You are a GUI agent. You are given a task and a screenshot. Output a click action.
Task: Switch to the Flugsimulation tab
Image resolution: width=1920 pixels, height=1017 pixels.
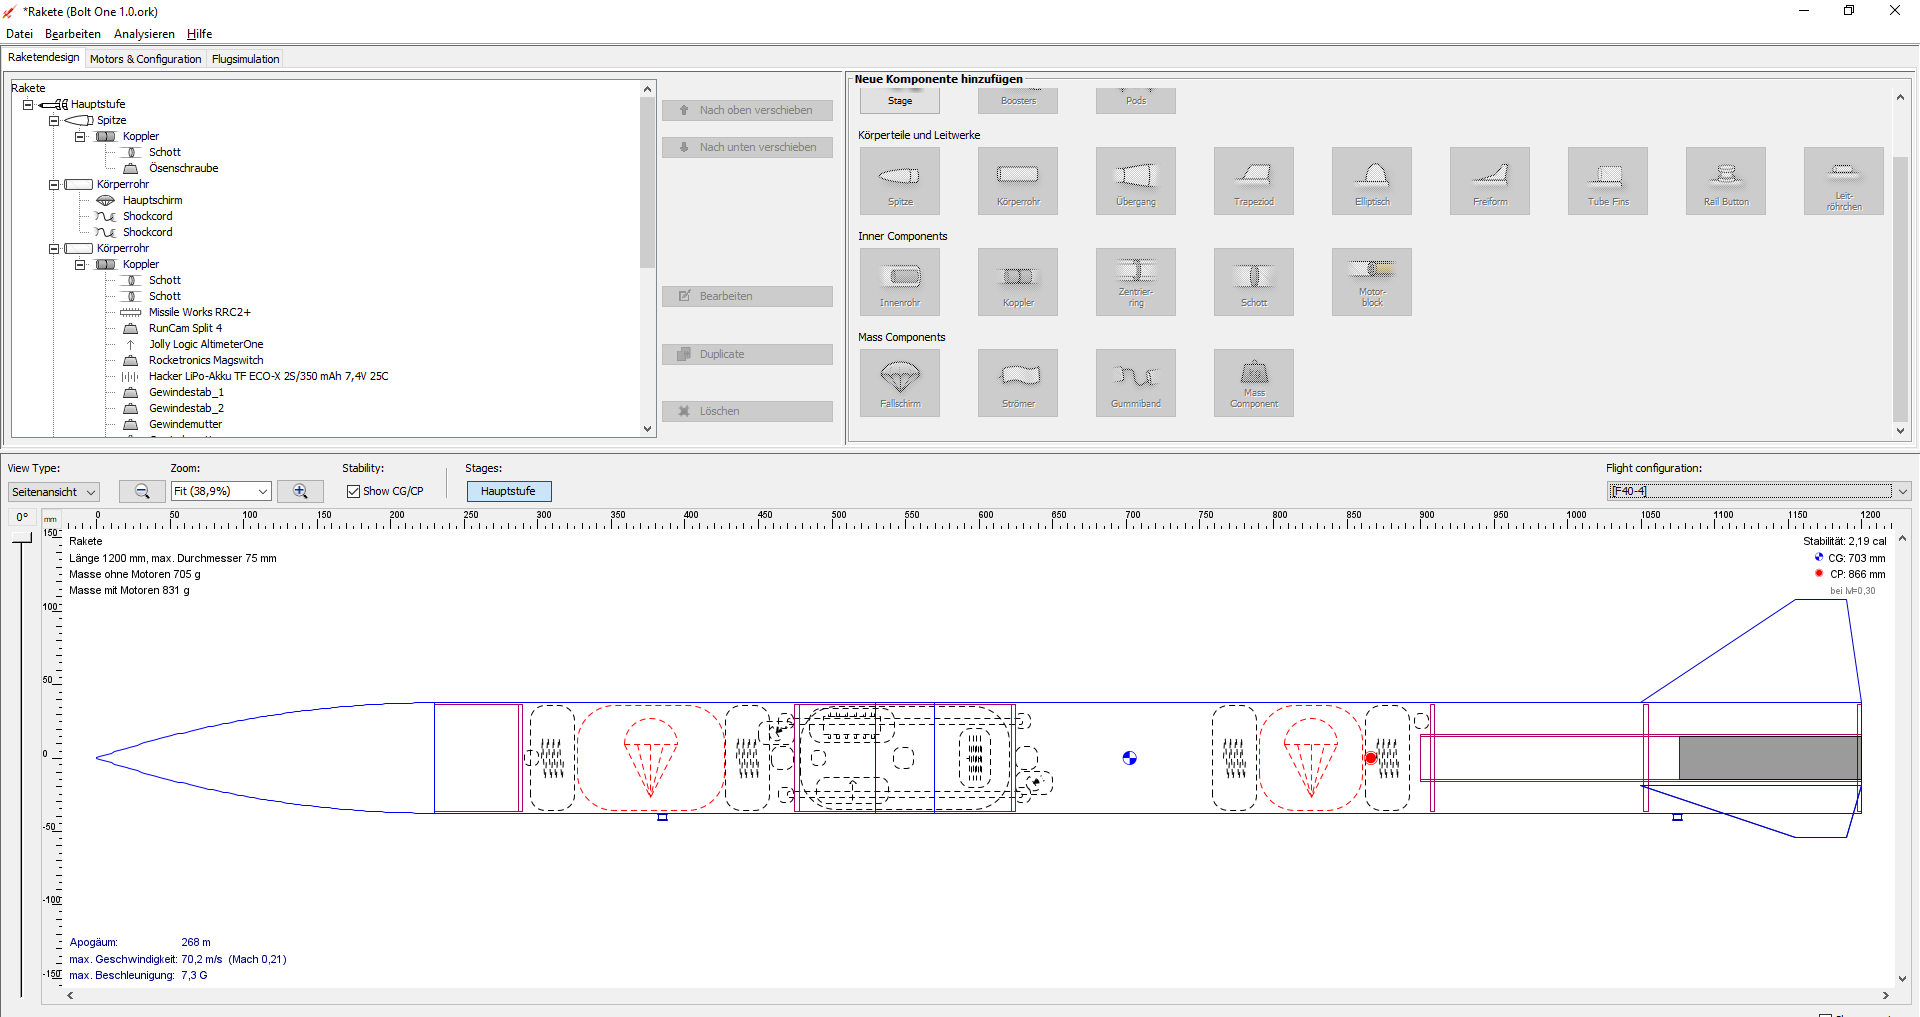tap(245, 59)
